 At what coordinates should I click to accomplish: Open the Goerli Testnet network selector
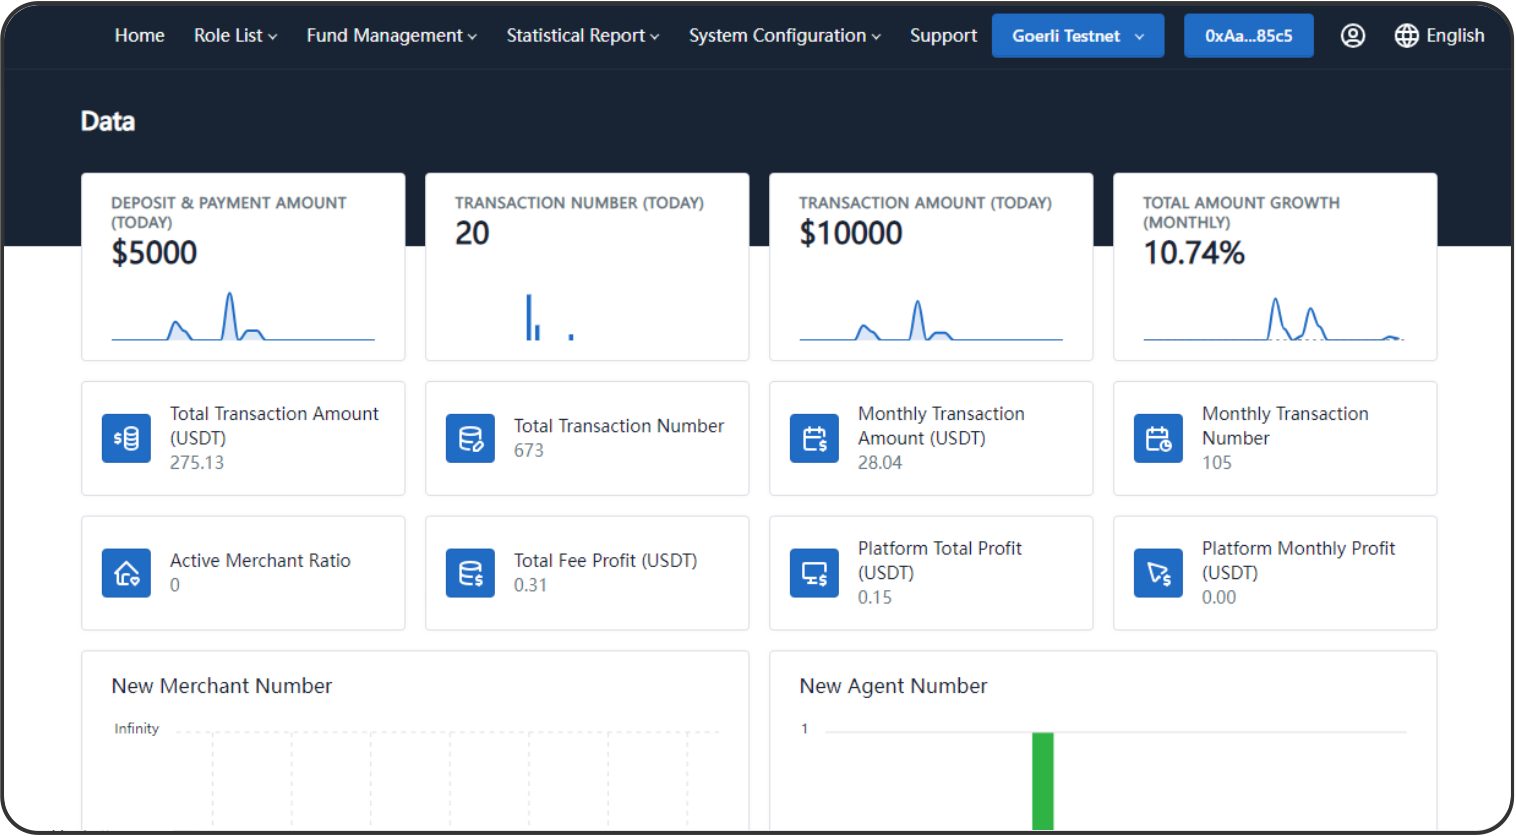[x=1077, y=36]
